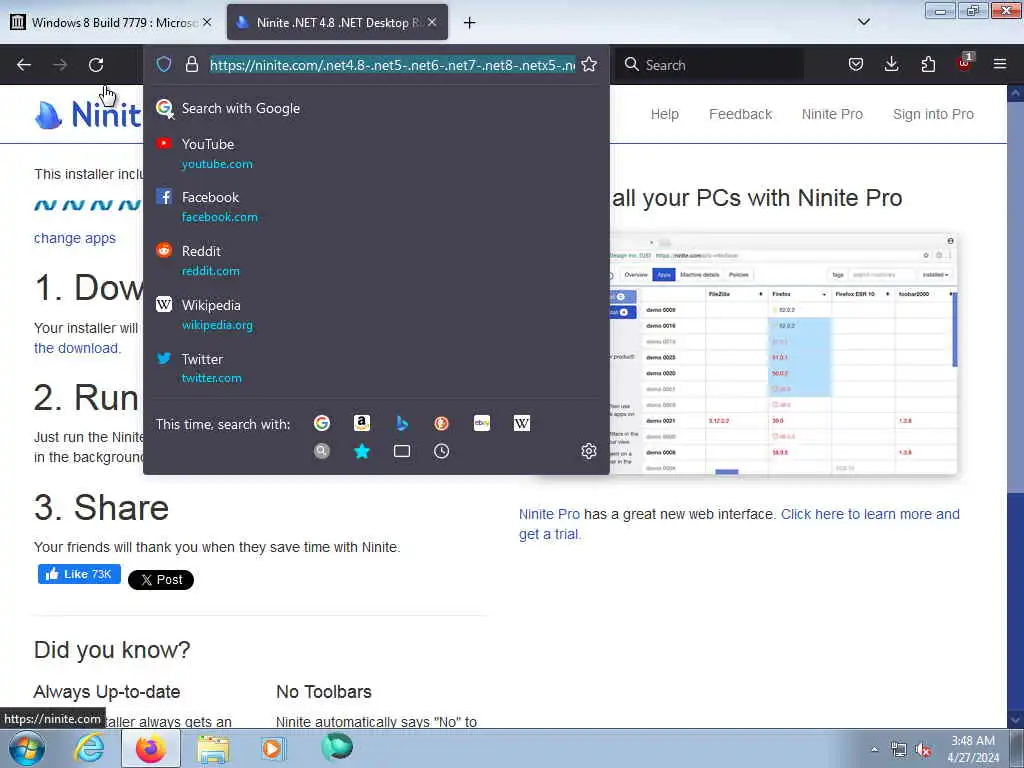Viewport: 1024px width, 768px height.
Task: Show hidden tray icons arrow
Action: pos(874,750)
